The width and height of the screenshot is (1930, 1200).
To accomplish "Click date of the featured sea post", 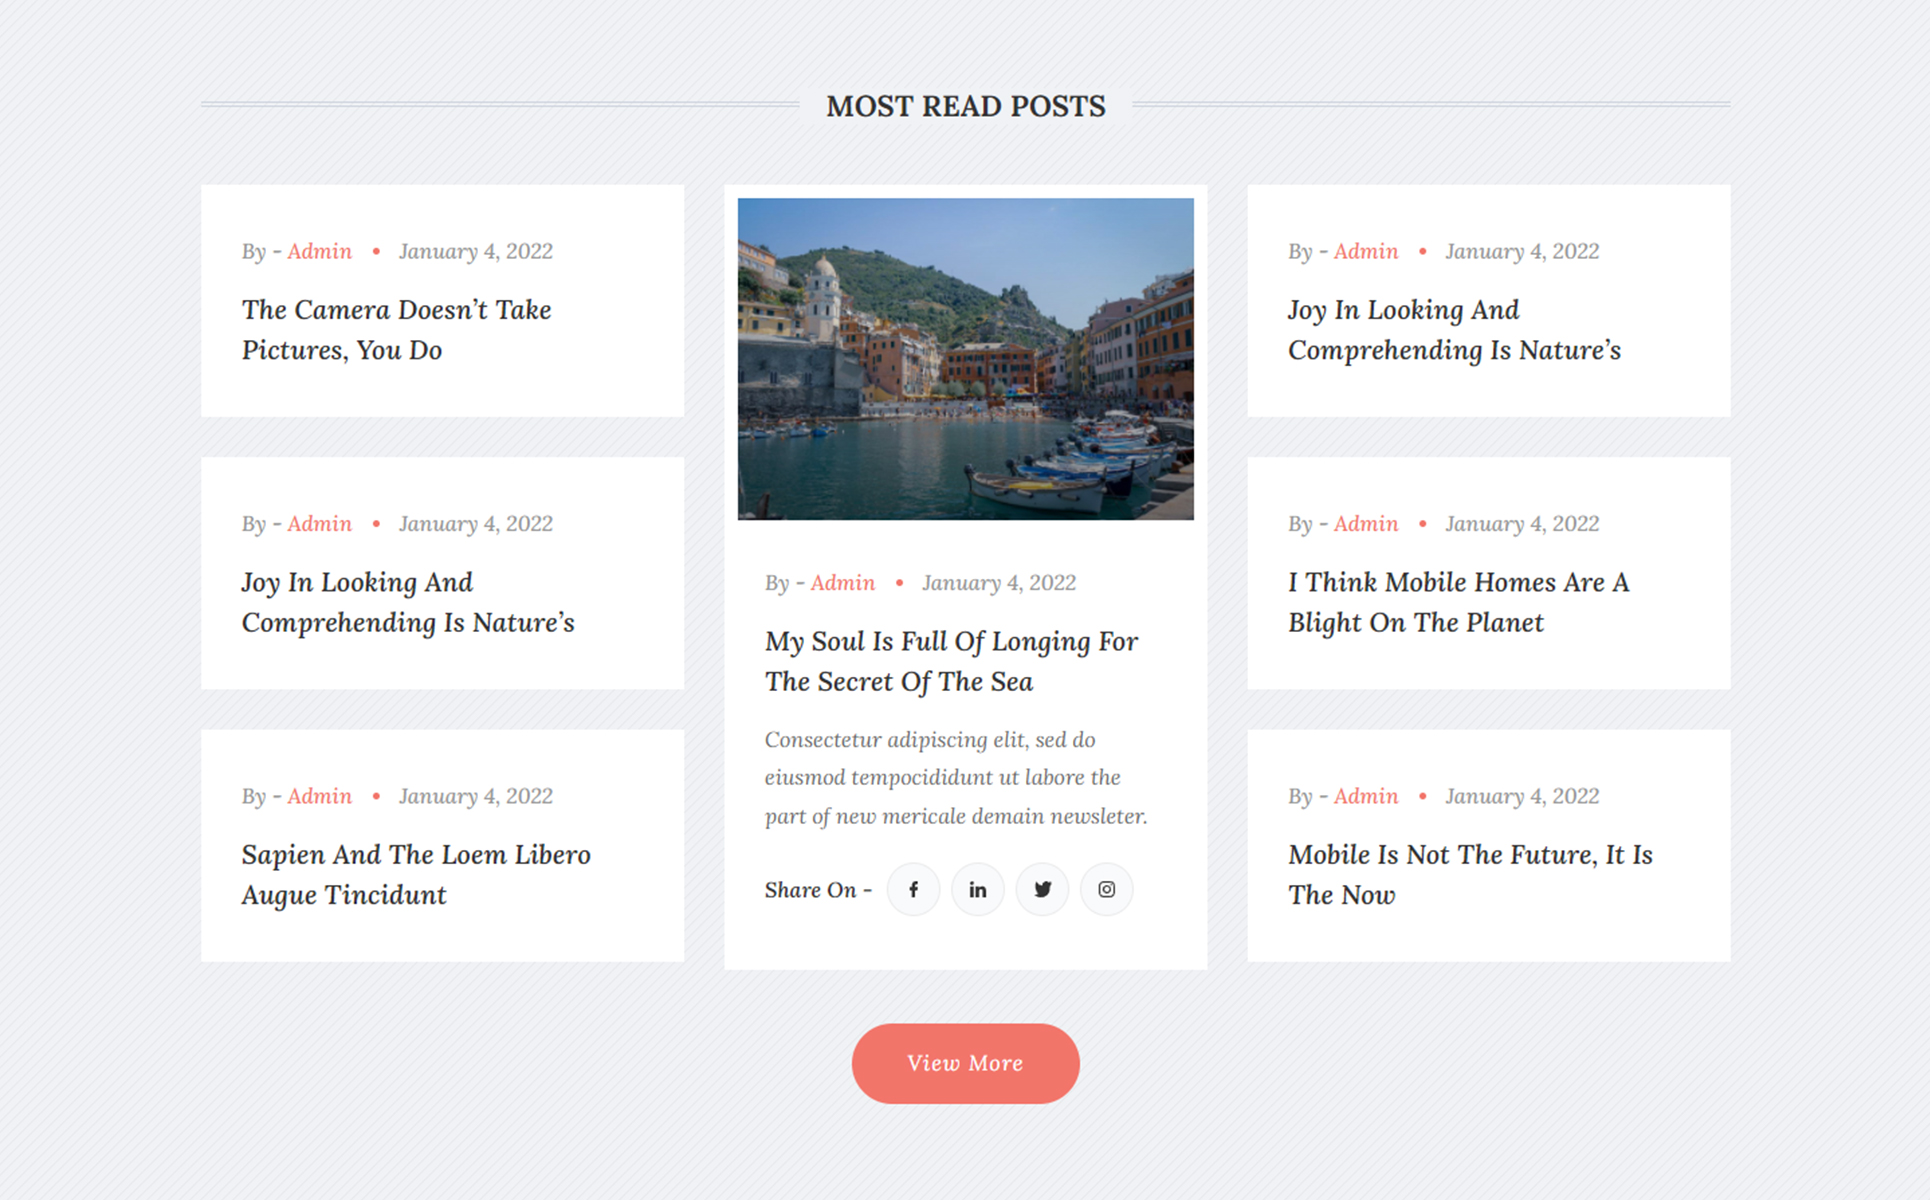I will 998,583.
